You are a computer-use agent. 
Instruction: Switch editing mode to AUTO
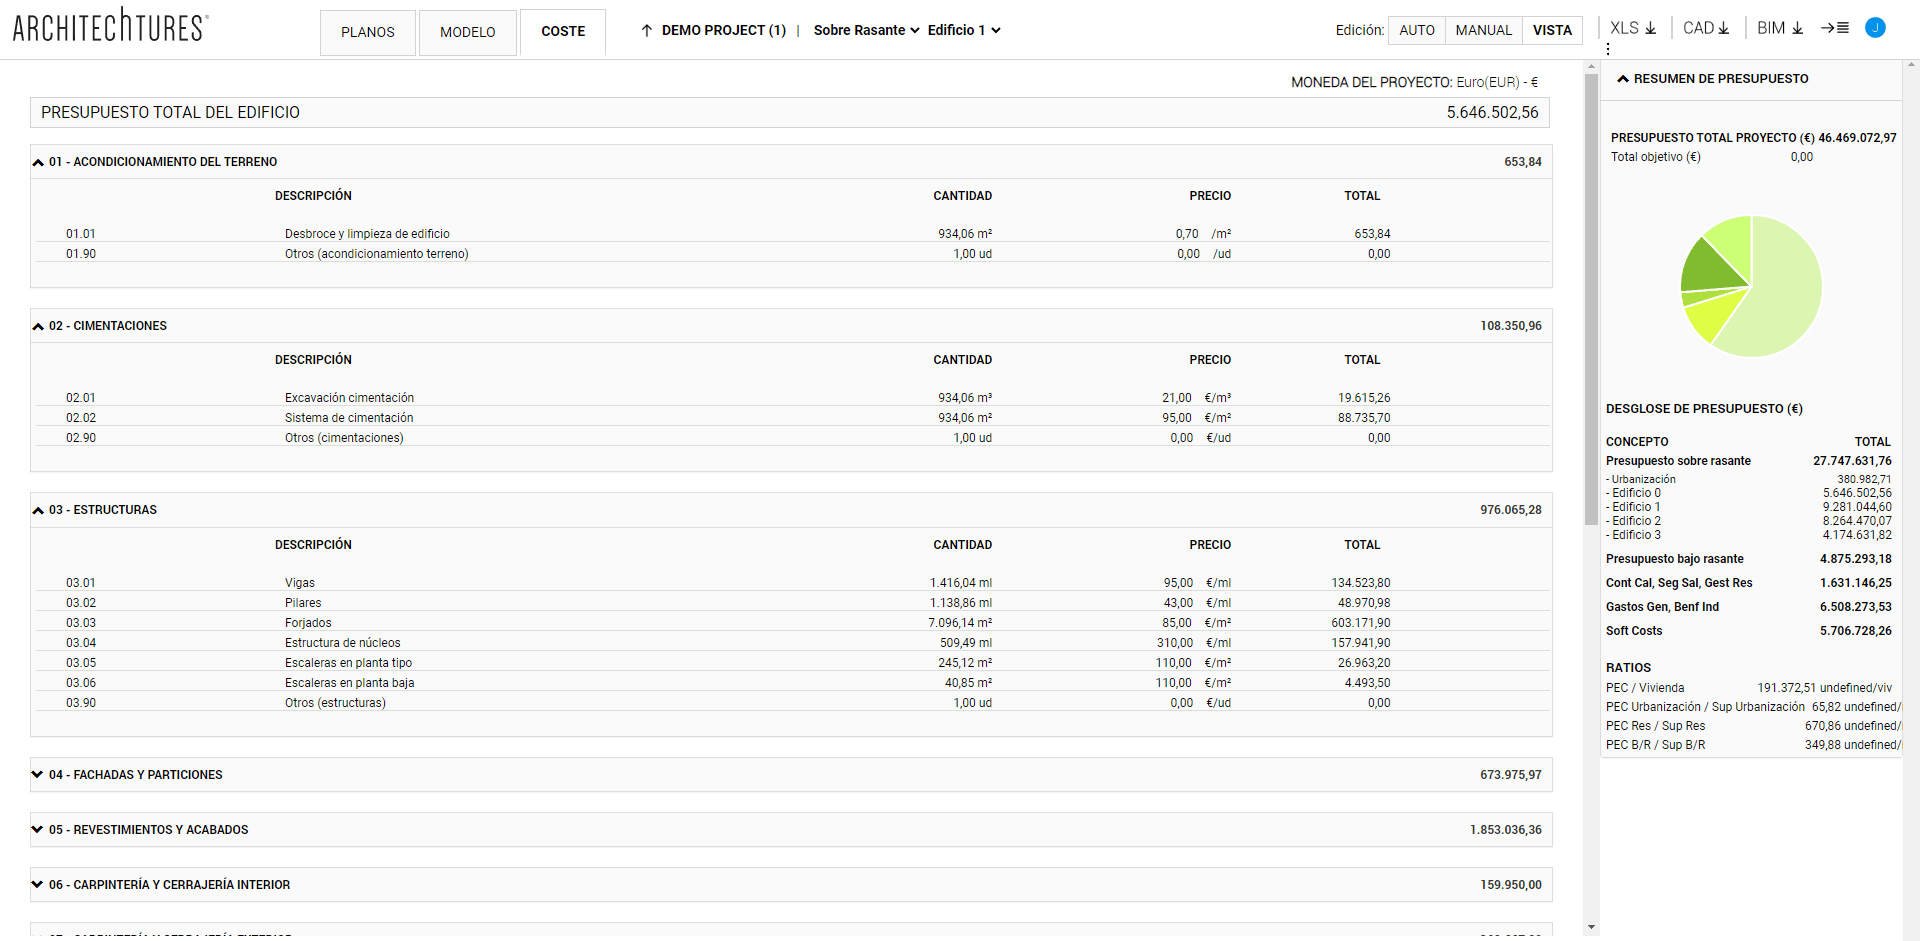pos(1416,31)
